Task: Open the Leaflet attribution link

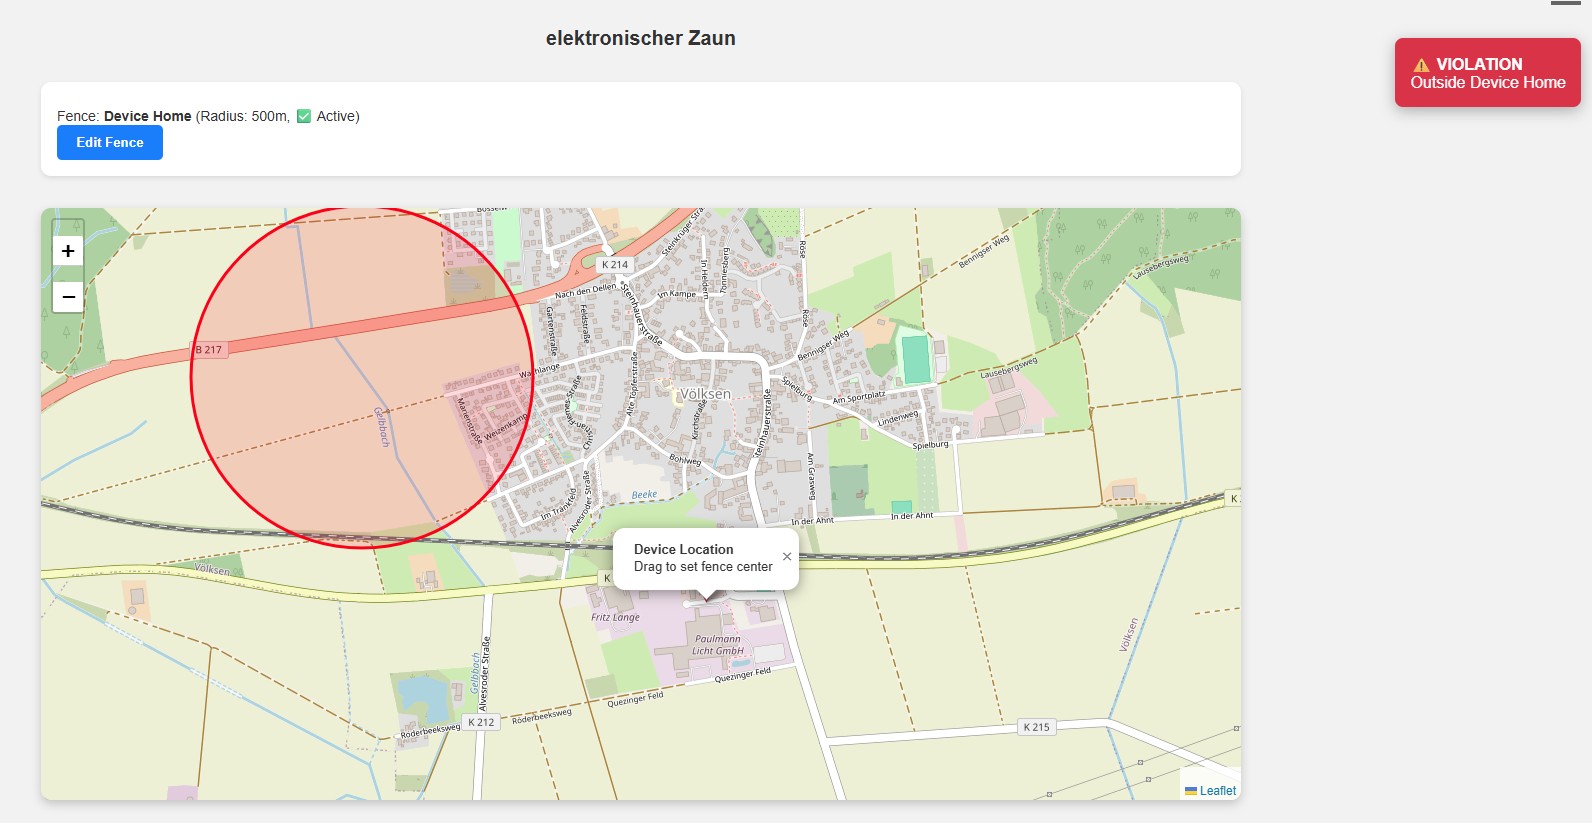Action: click(1217, 791)
